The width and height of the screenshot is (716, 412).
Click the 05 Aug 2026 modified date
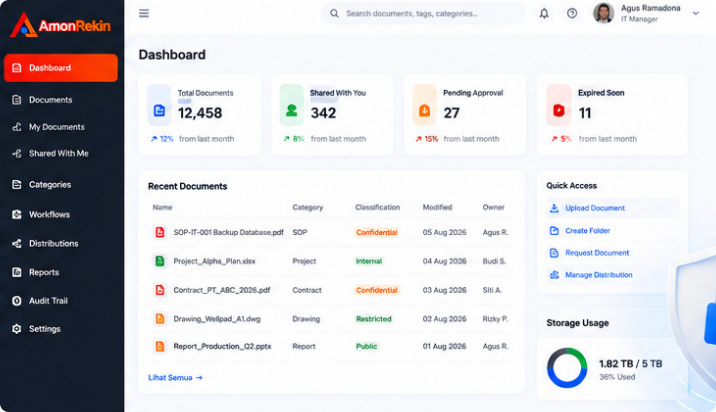(444, 232)
